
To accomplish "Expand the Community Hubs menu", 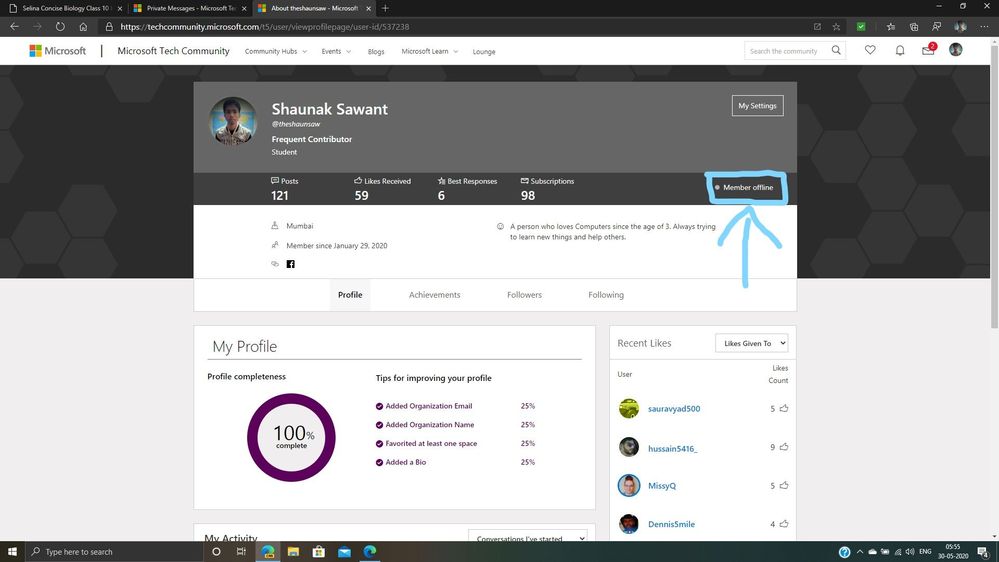I will 276,52.
